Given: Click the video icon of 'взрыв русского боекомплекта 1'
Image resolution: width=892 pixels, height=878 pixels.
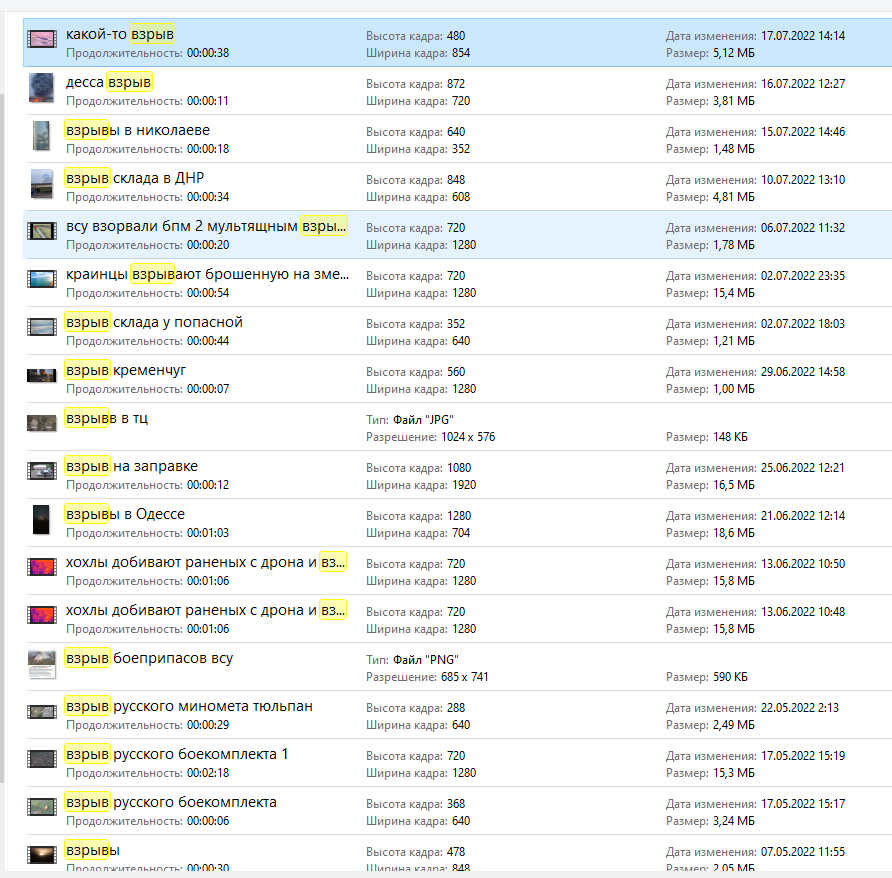Looking at the screenshot, I should pos(42,759).
